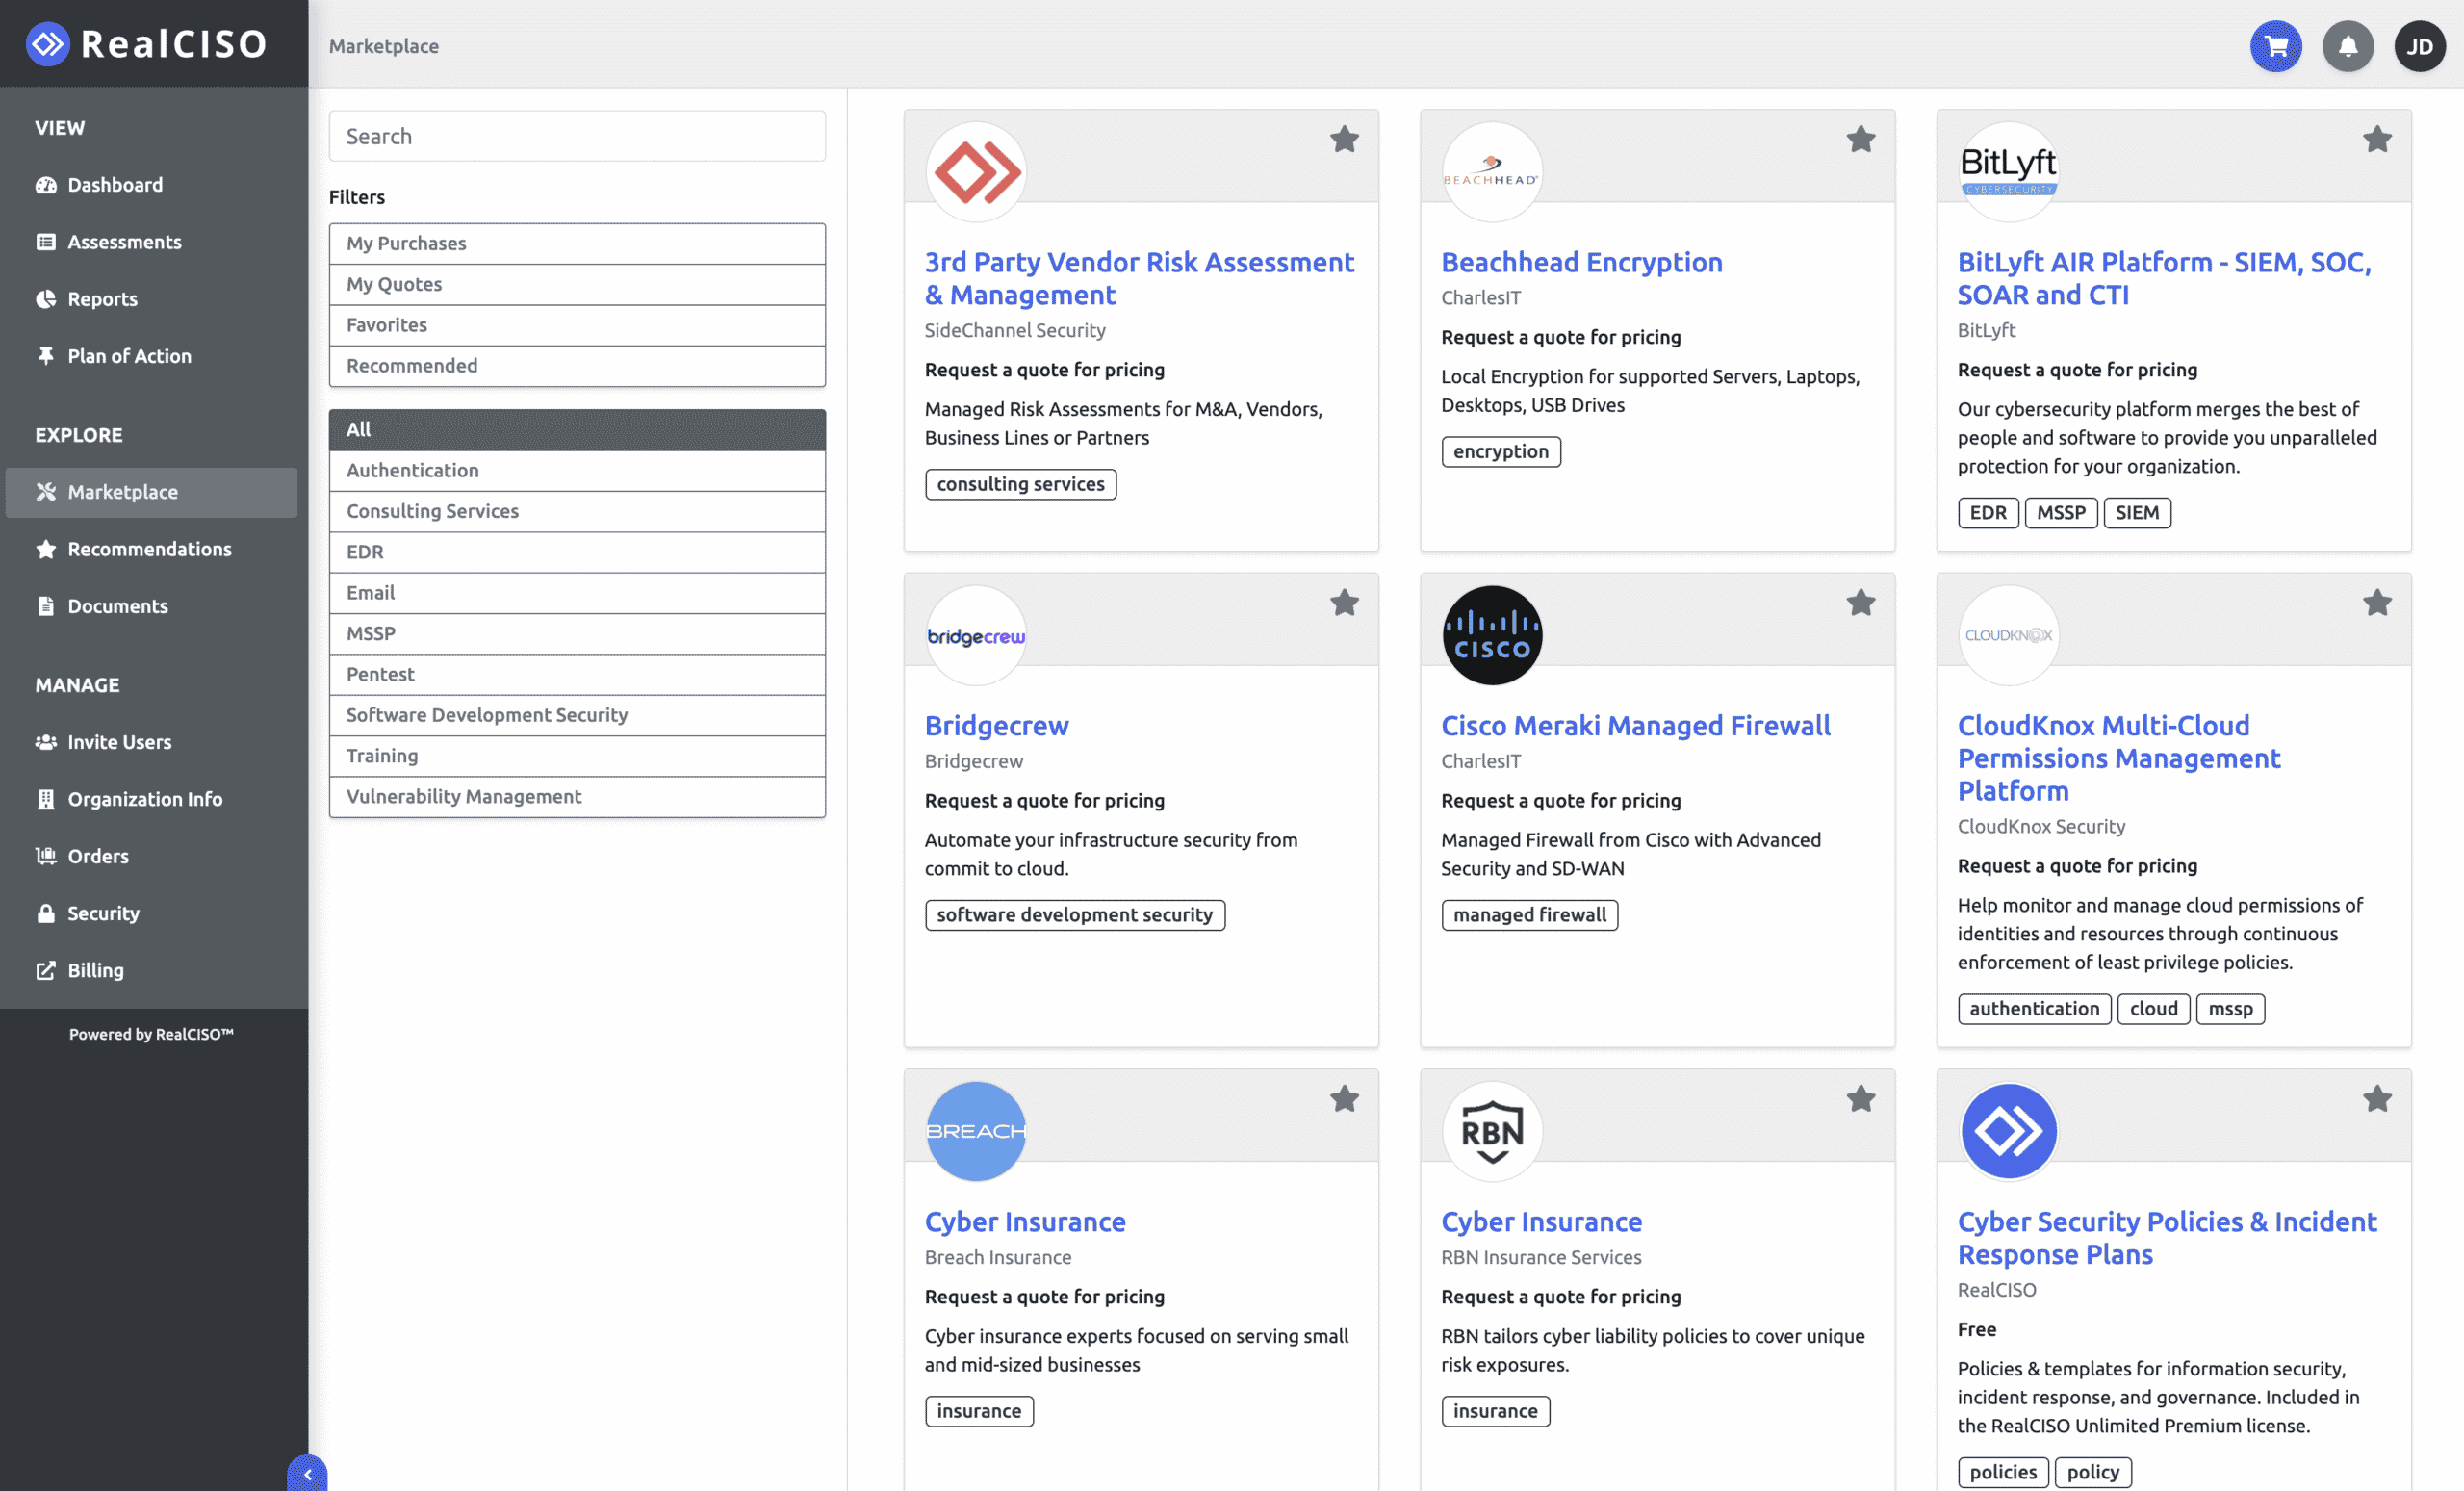
Task: Click the Cisco logo thumbnail
Action: (x=1492, y=635)
